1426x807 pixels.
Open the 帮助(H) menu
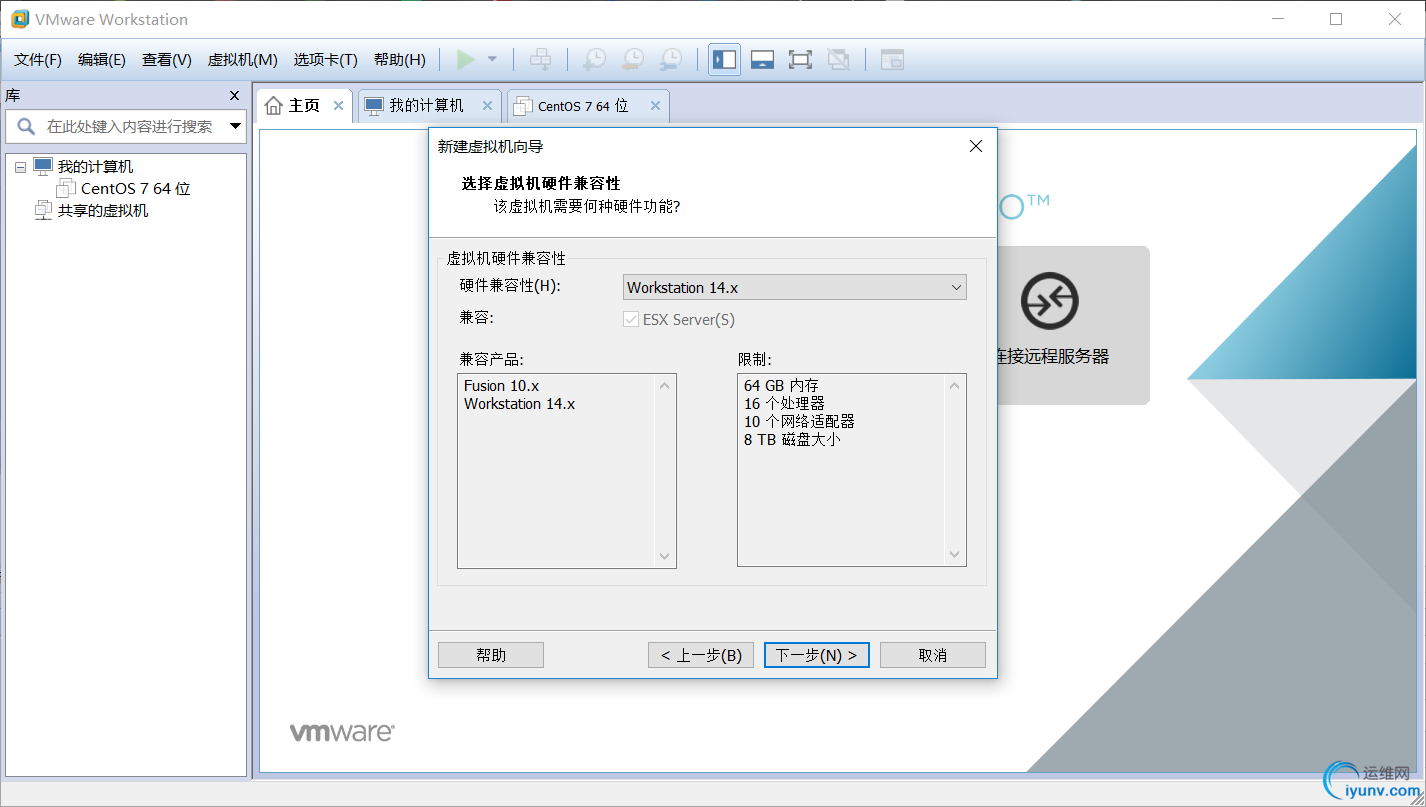click(399, 60)
